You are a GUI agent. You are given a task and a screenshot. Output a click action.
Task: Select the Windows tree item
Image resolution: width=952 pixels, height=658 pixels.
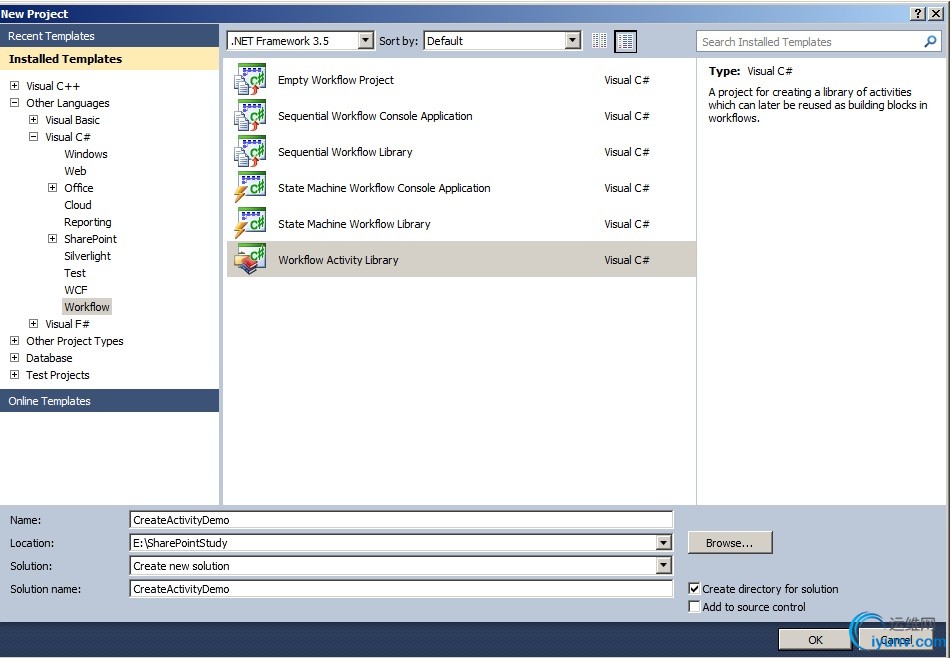pyautogui.click(x=86, y=154)
